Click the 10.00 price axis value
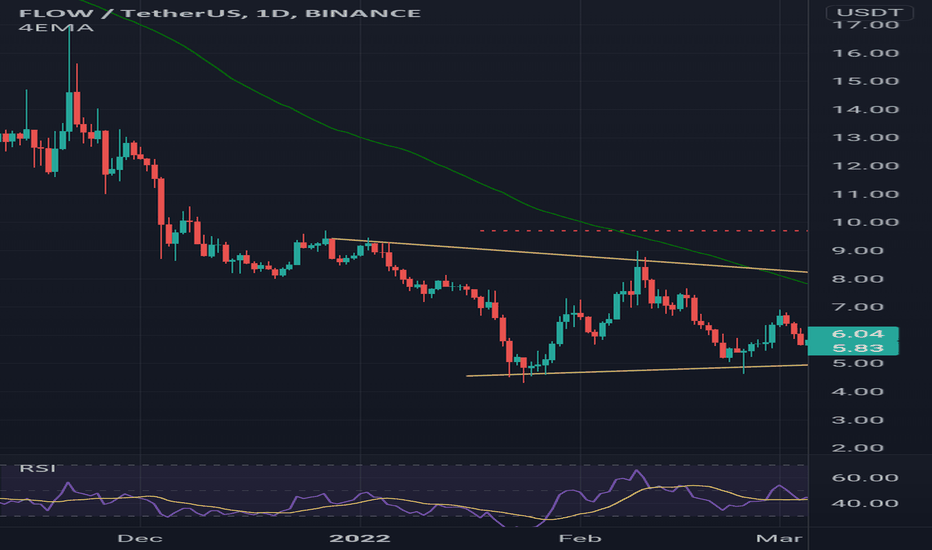 [x=865, y=222]
